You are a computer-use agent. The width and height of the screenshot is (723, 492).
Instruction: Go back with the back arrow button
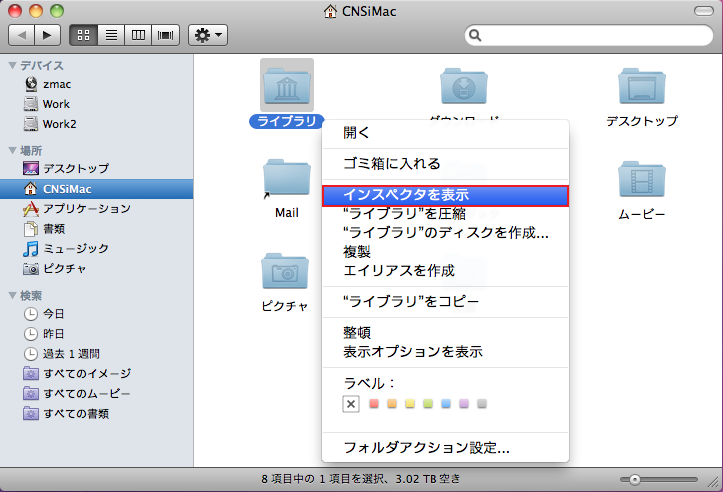(23, 35)
